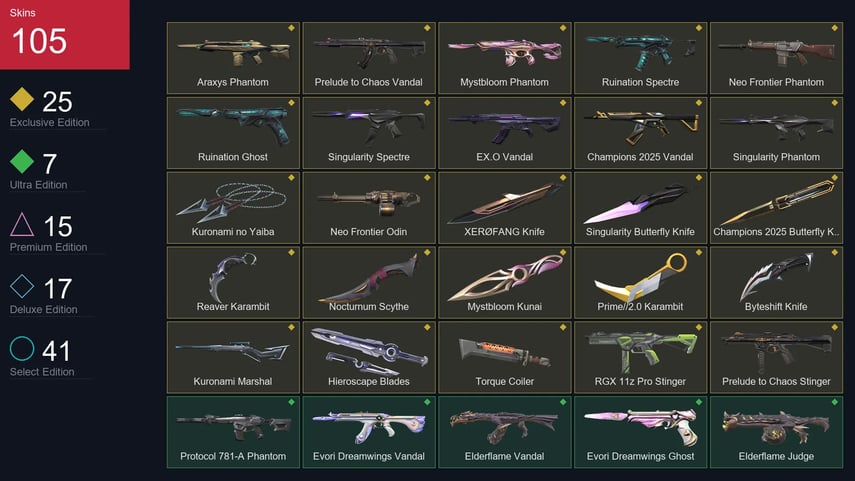Select the Champions 2025 Vandal skin
855x481 pixels.
640,133
